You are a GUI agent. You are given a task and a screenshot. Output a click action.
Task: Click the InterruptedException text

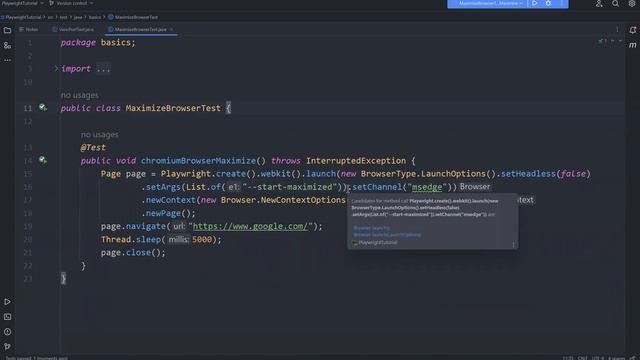coord(356,160)
